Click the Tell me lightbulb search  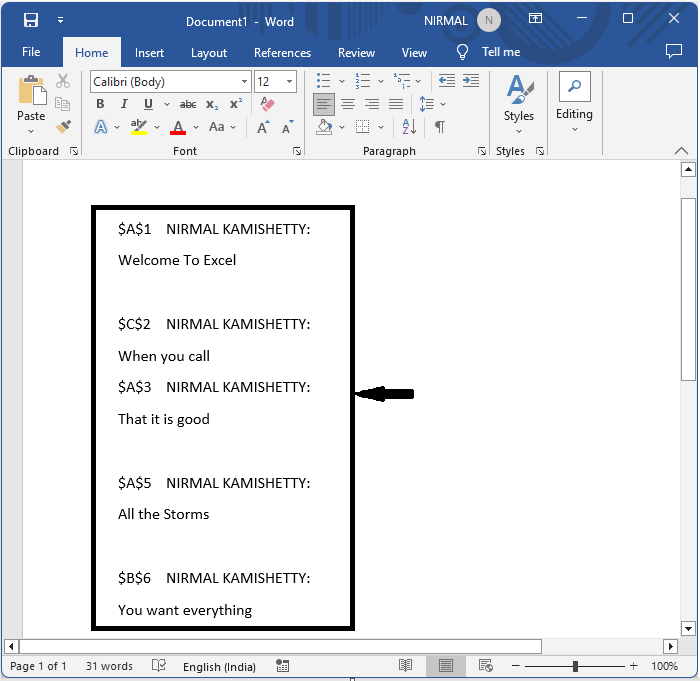click(488, 52)
